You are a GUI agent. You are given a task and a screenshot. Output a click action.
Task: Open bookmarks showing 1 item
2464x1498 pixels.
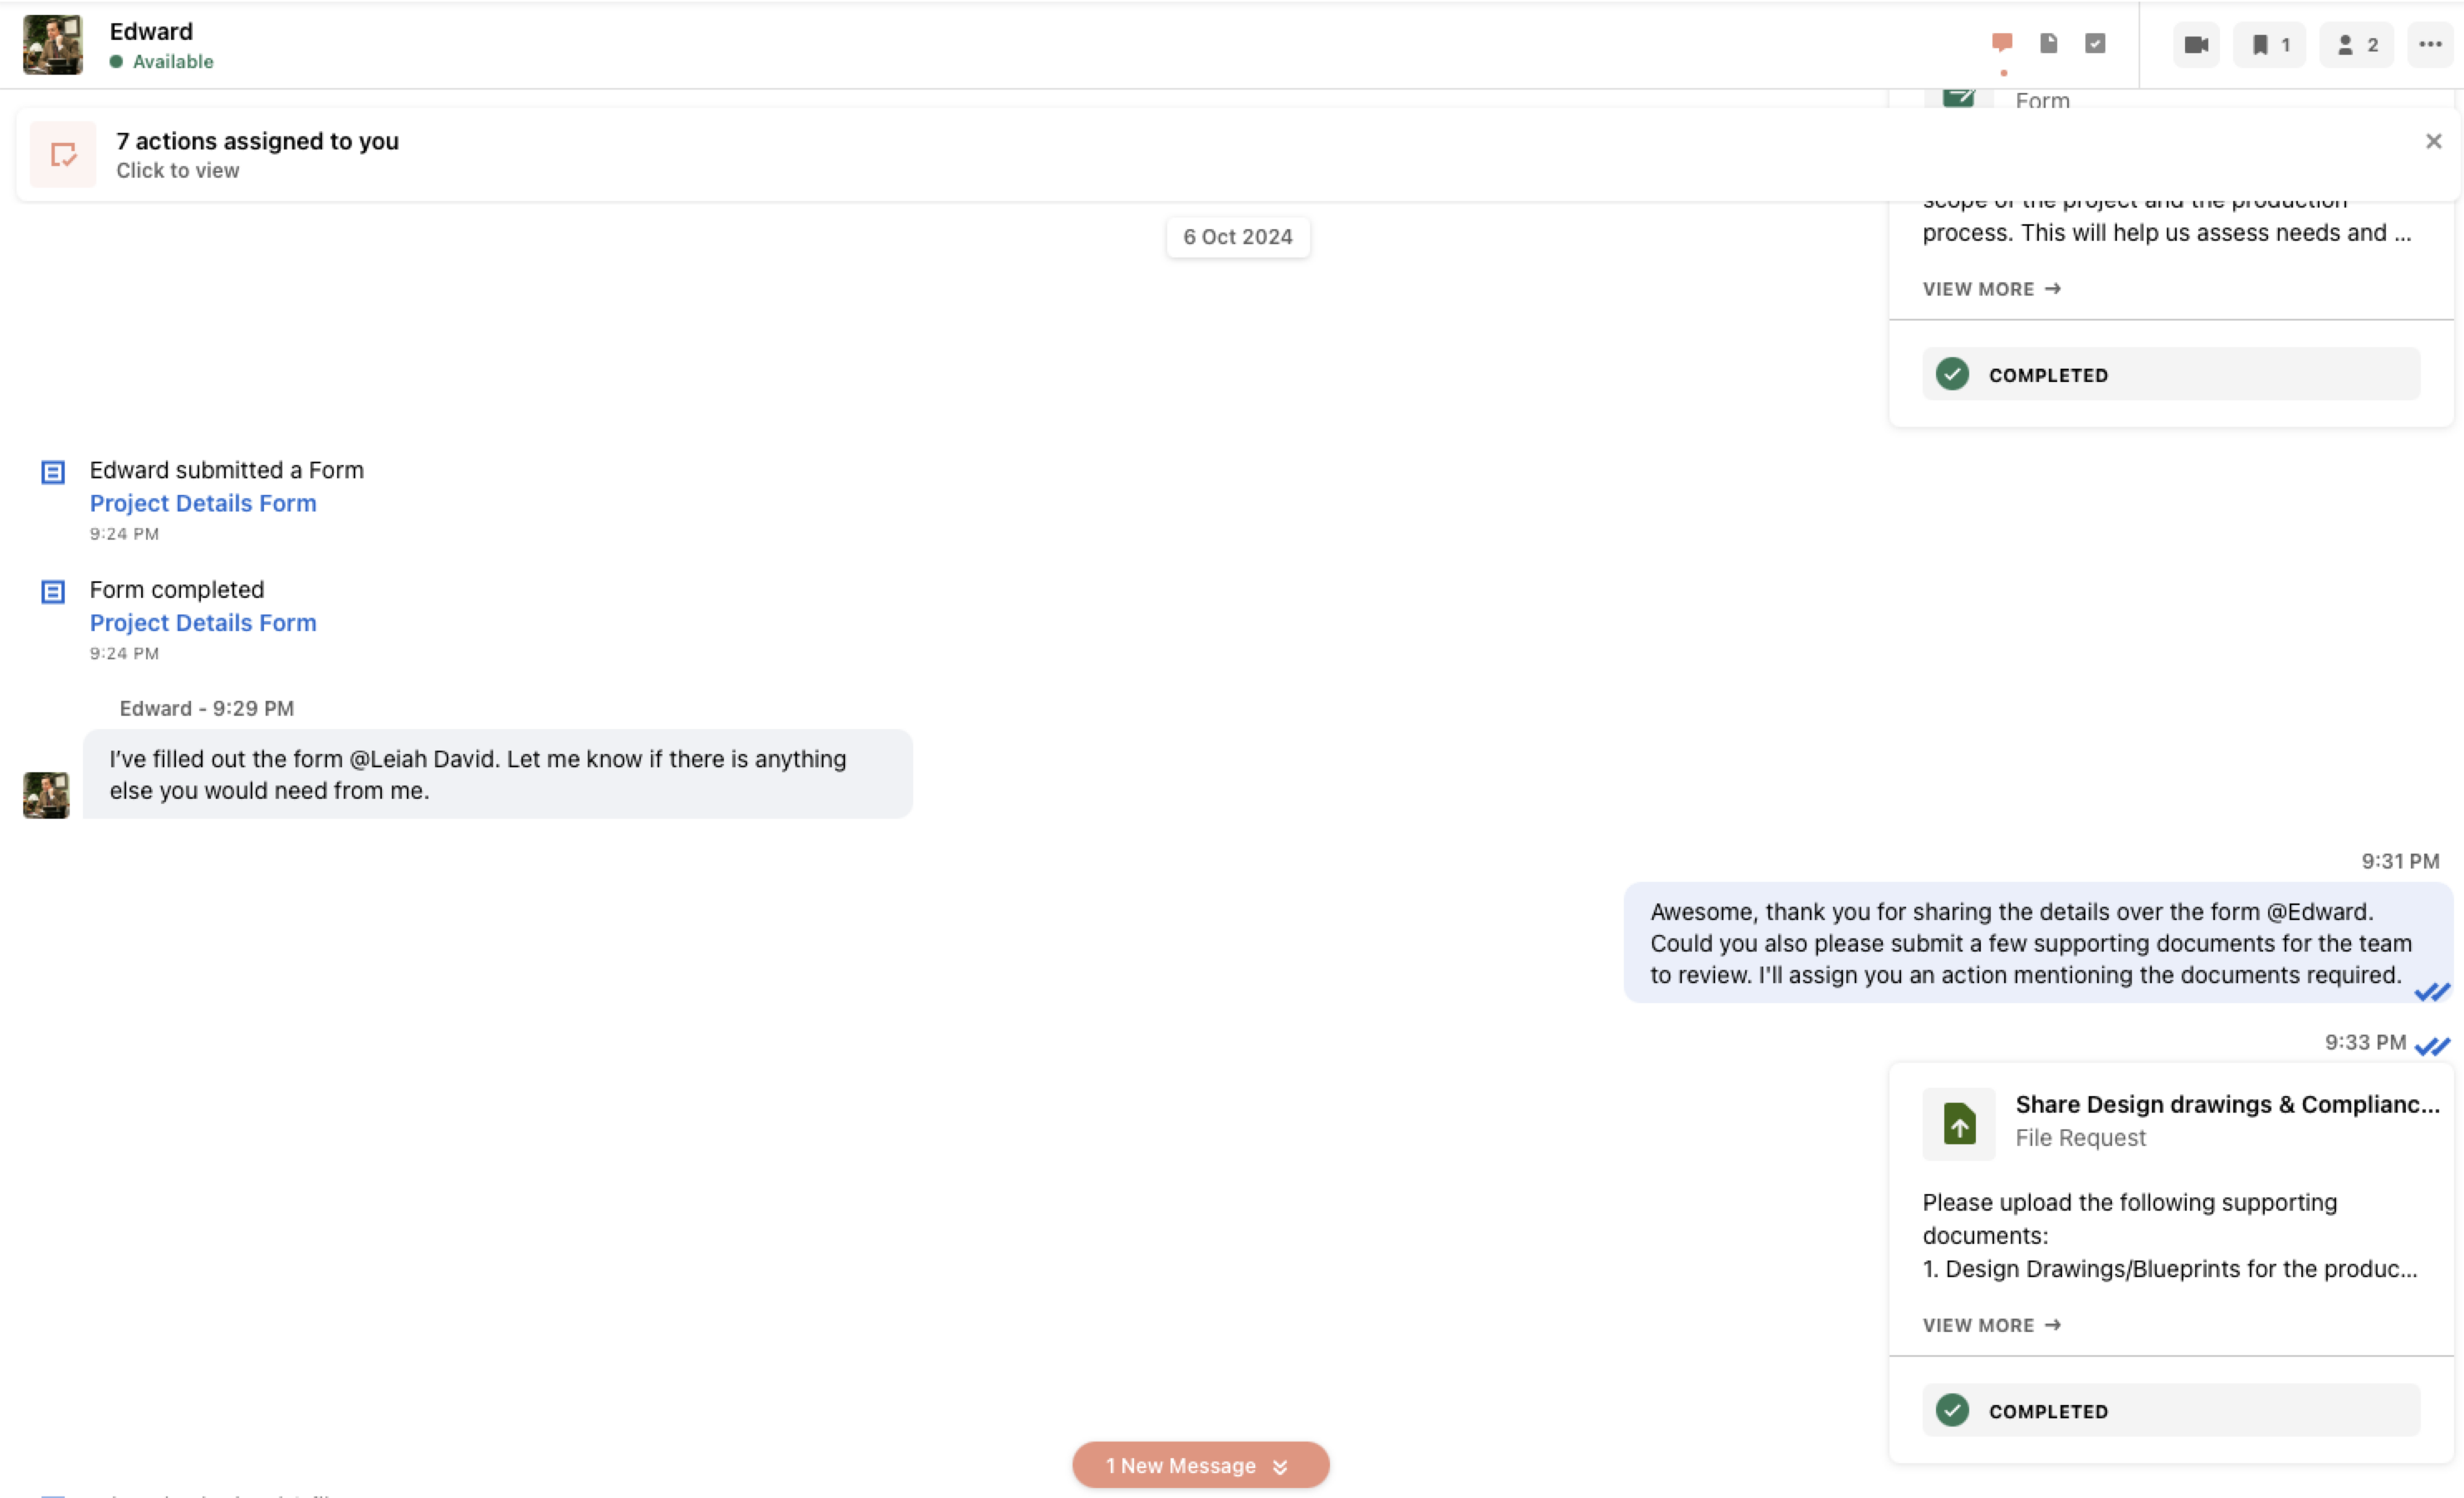coord(2270,45)
